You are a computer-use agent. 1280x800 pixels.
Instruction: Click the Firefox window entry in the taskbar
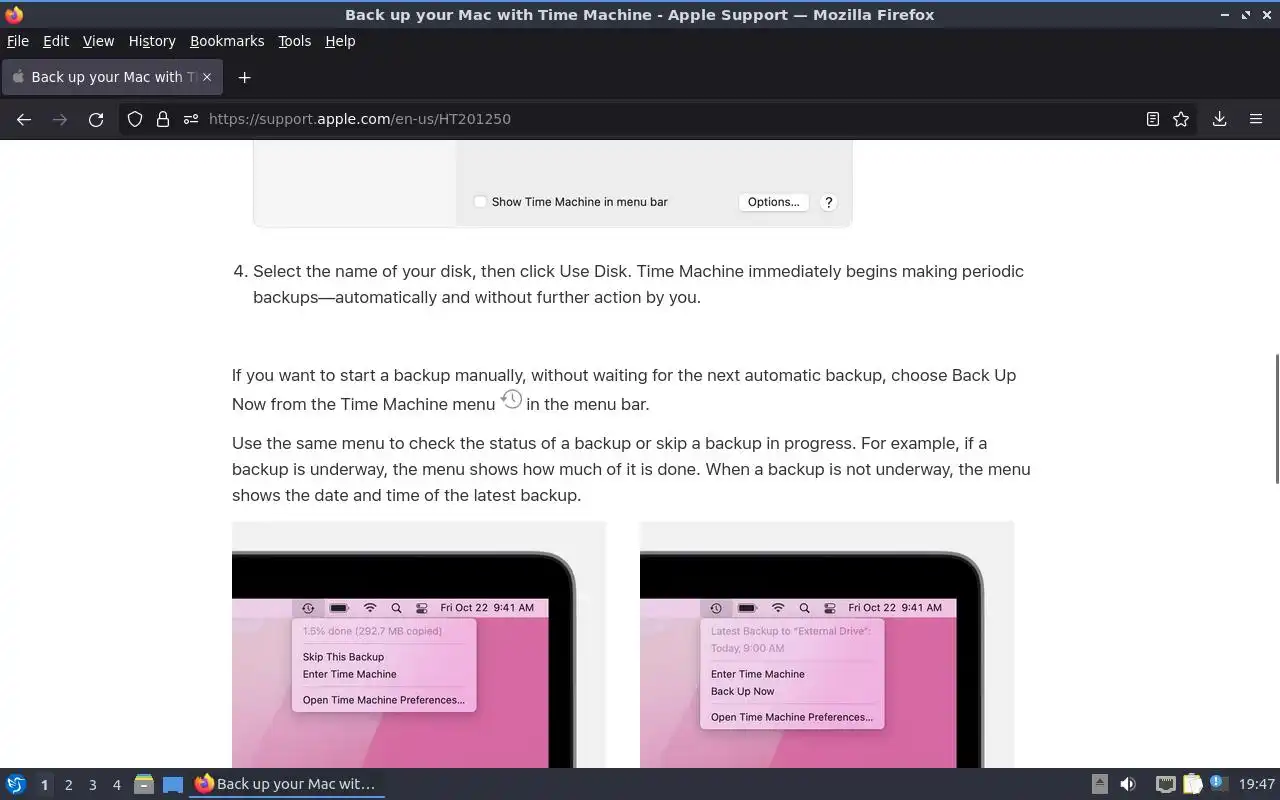click(x=287, y=784)
